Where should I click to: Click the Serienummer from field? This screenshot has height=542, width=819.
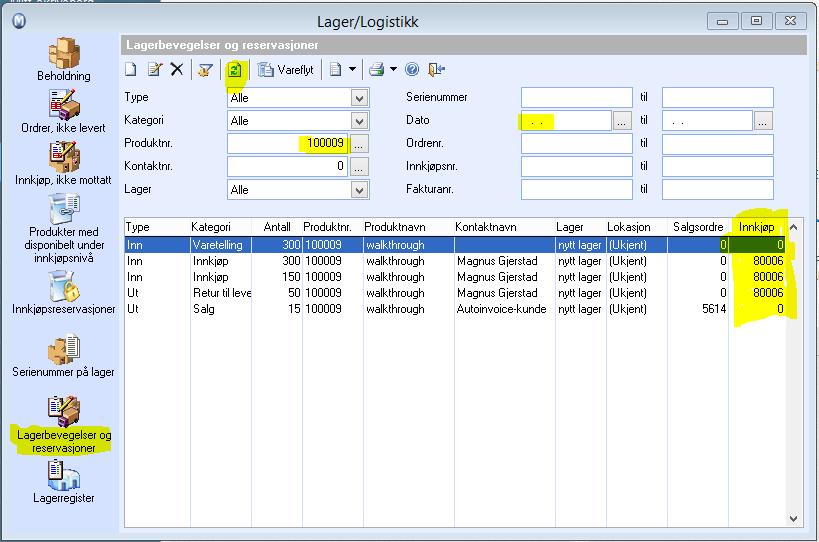577,98
